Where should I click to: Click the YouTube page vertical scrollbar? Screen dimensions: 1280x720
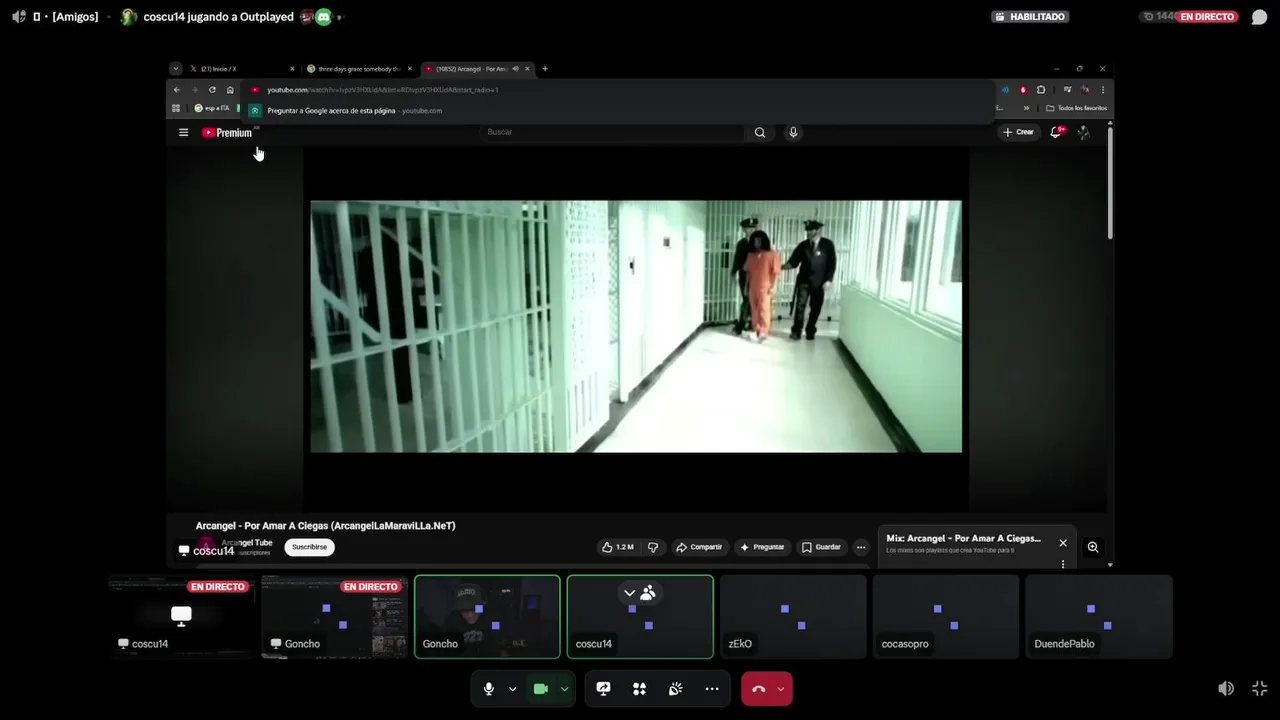[x=1110, y=183]
